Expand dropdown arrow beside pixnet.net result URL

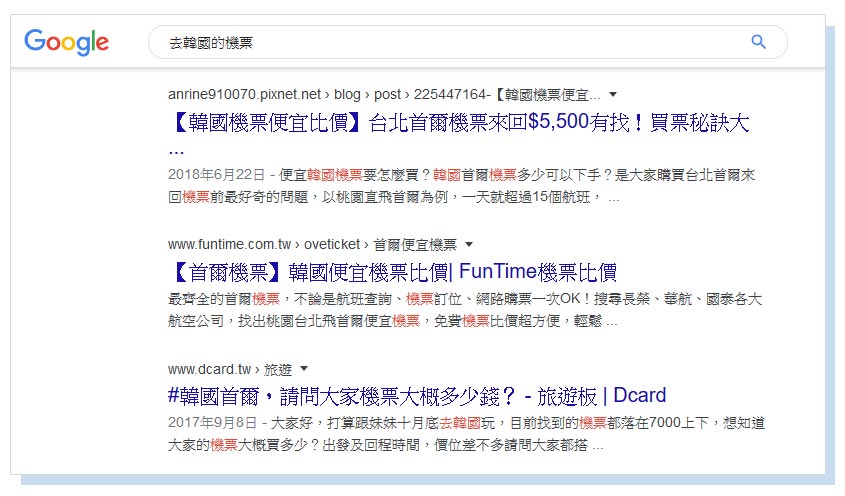coord(613,95)
